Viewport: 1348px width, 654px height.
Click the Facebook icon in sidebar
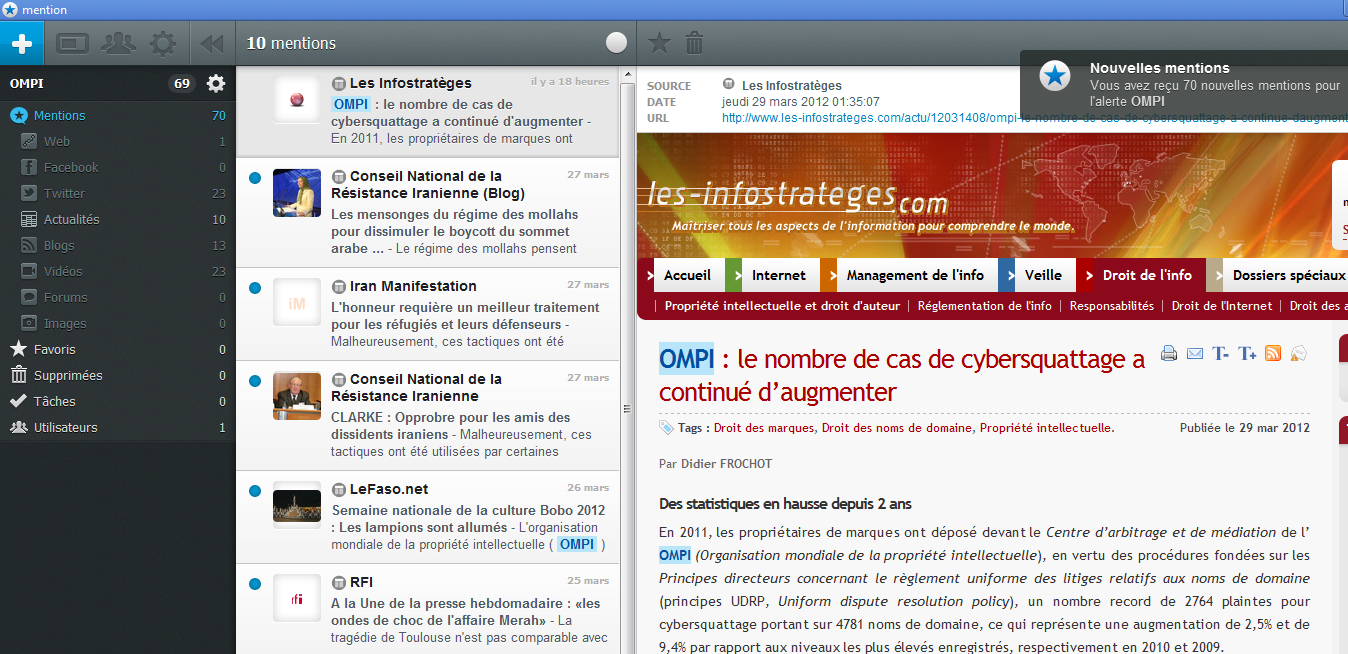(x=28, y=167)
